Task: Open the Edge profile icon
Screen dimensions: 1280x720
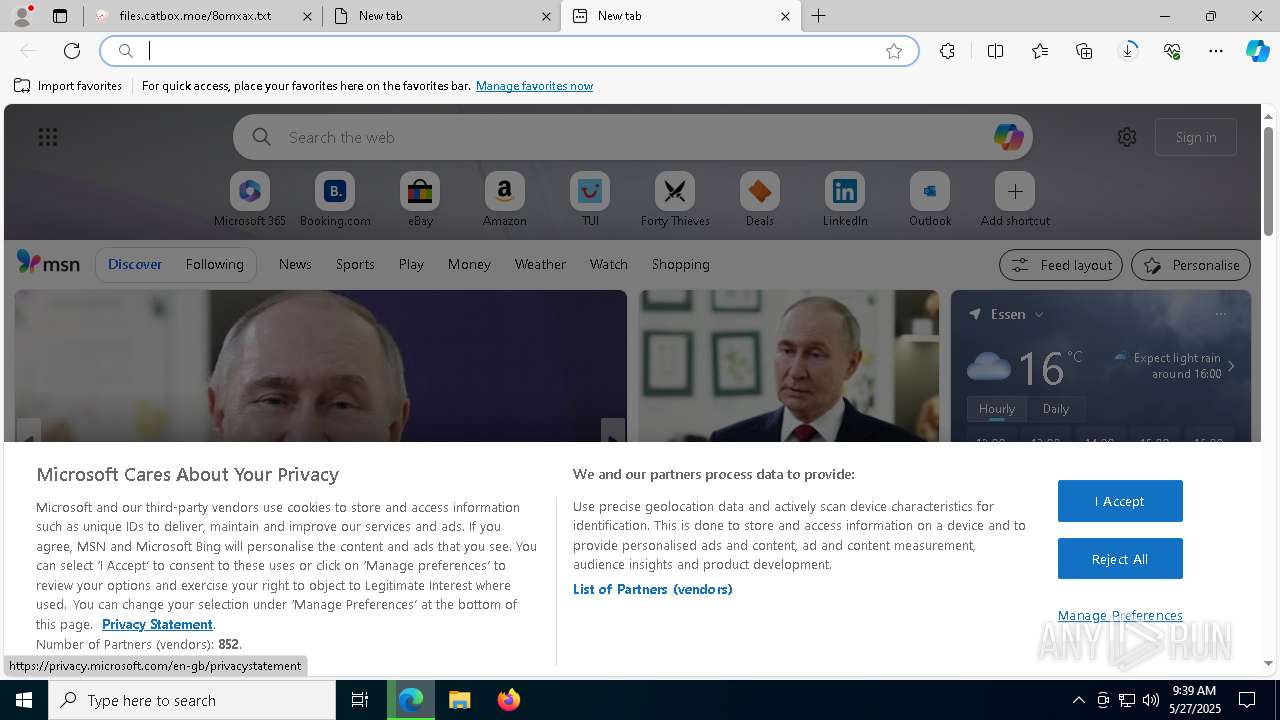Action: [x=22, y=16]
